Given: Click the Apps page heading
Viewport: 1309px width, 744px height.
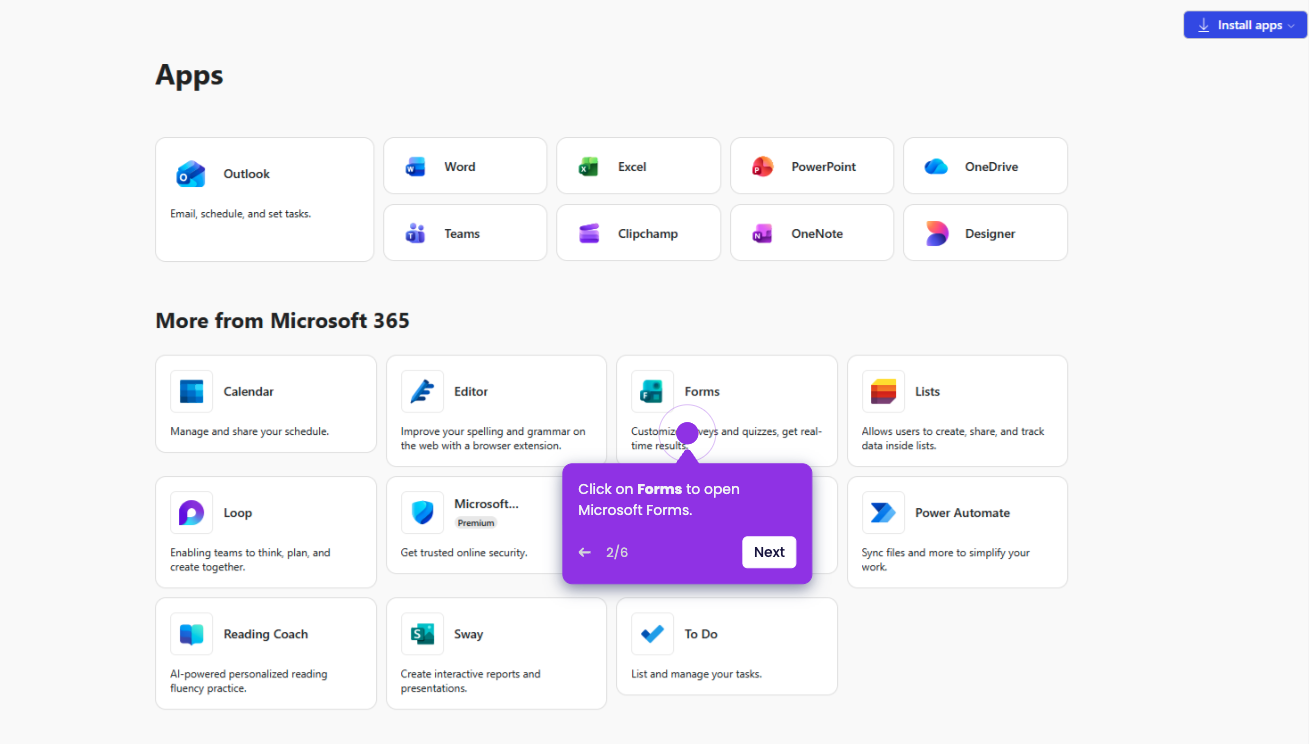Looking at the screenshot, I should tap(189, 76).
